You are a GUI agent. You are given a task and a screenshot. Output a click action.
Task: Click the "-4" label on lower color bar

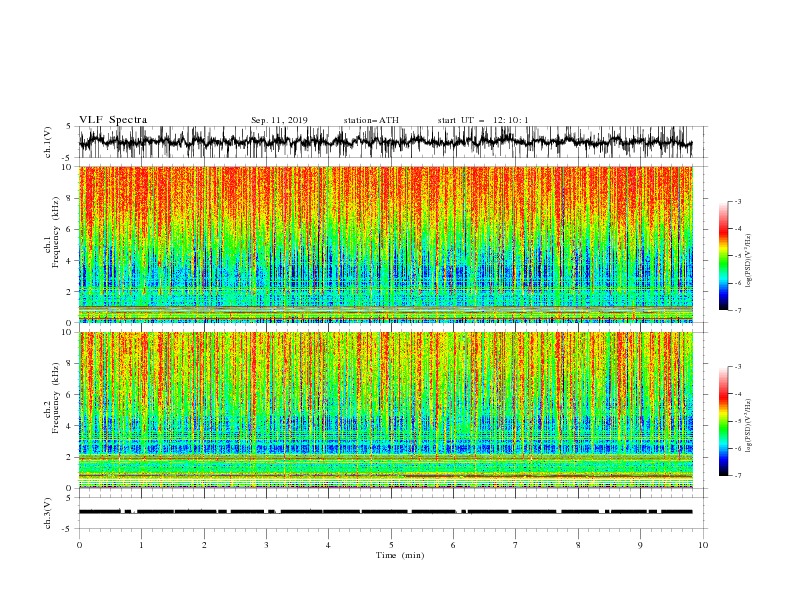coord(737,394)
